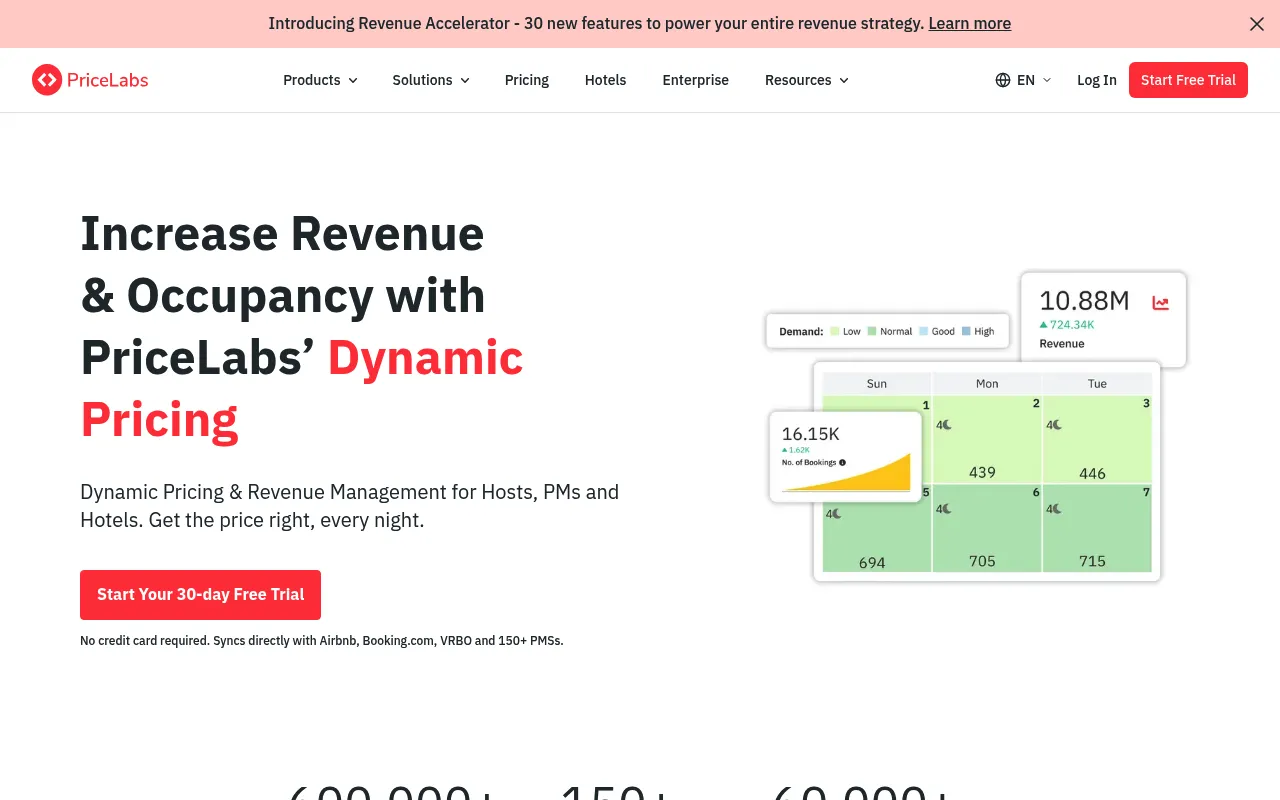Open the EN language selector

tap(1024, 80)
